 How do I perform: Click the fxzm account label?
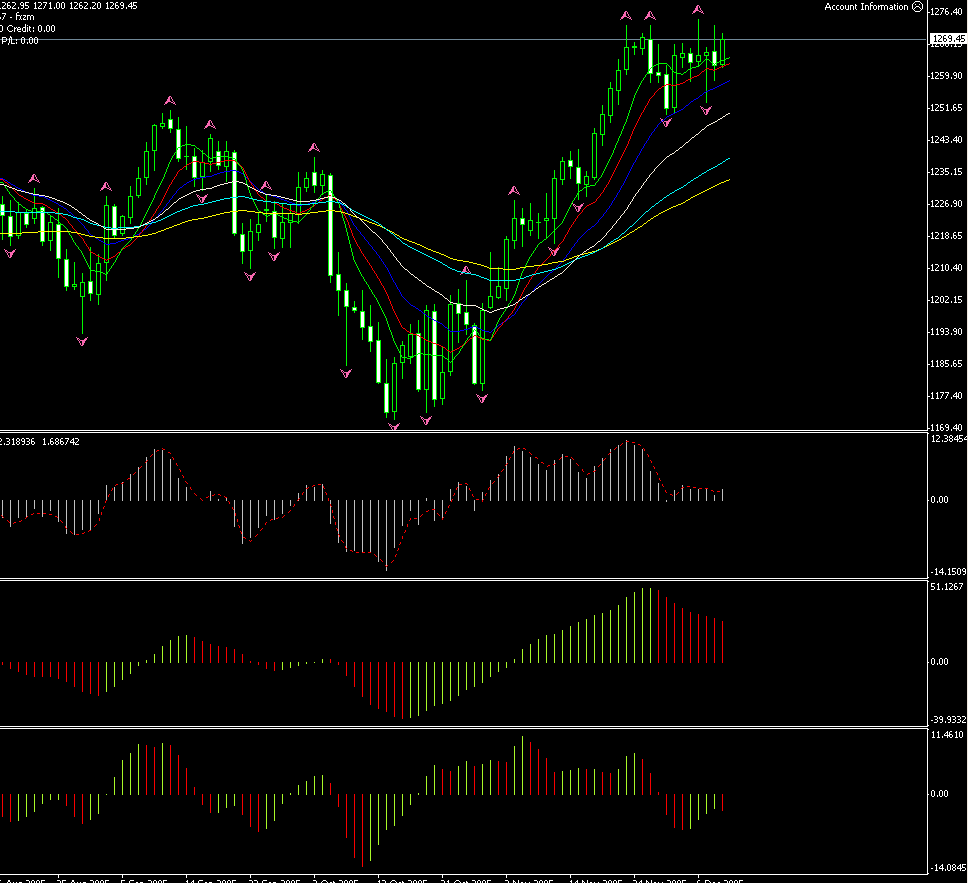(x=25, y=17)
